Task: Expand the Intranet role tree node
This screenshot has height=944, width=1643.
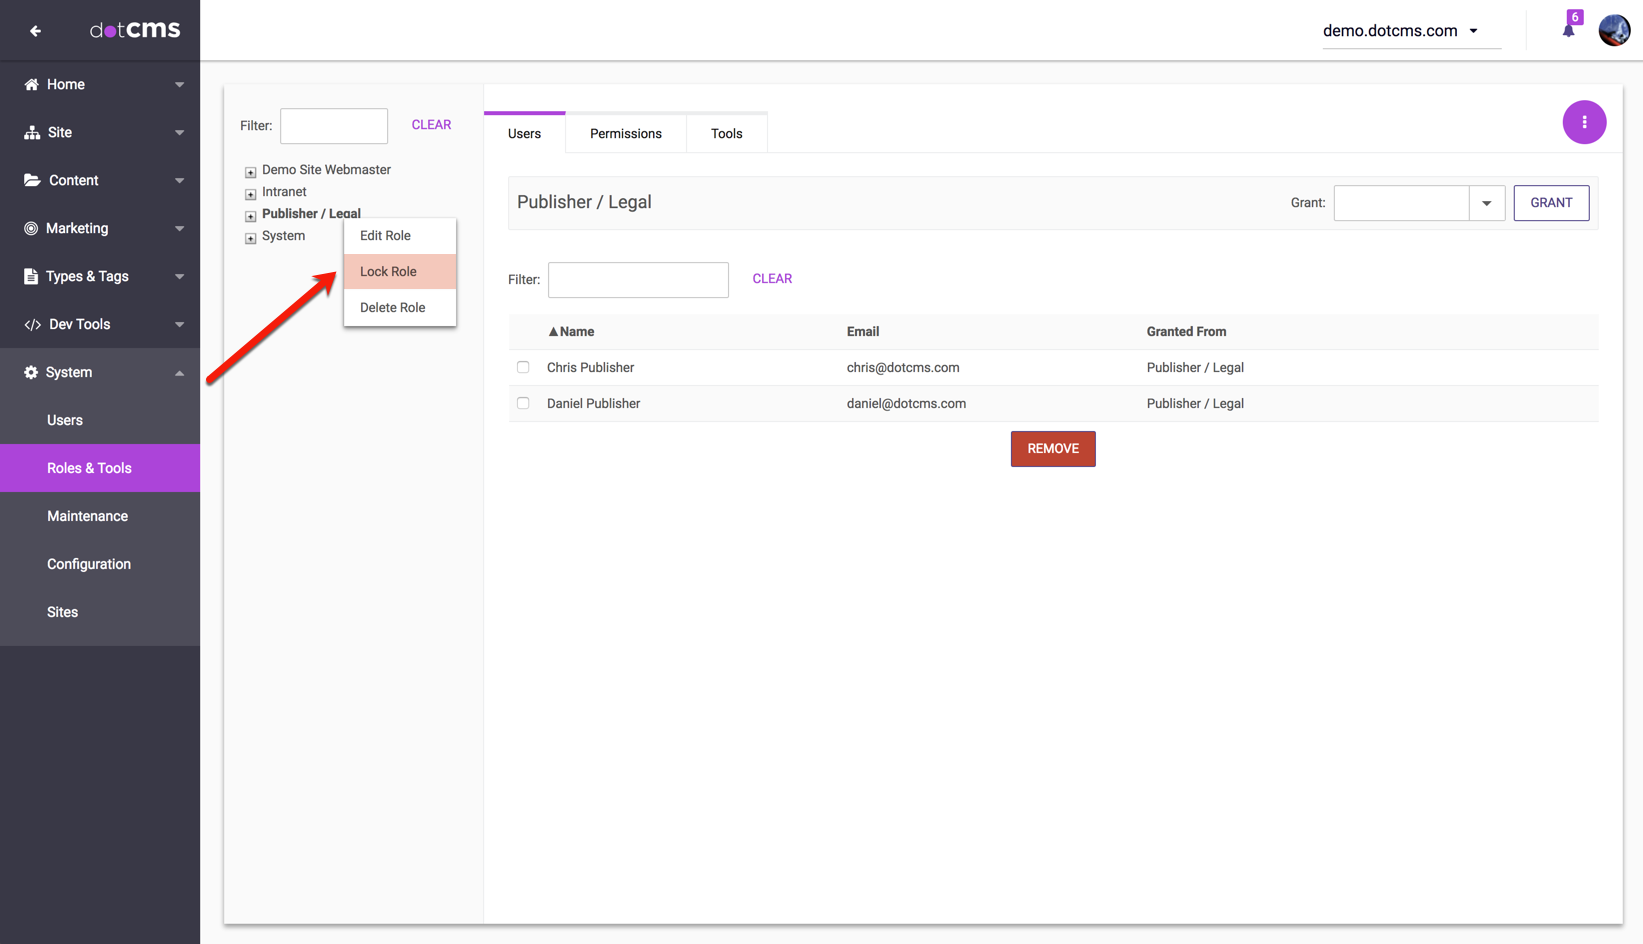Action: [251, 194]
